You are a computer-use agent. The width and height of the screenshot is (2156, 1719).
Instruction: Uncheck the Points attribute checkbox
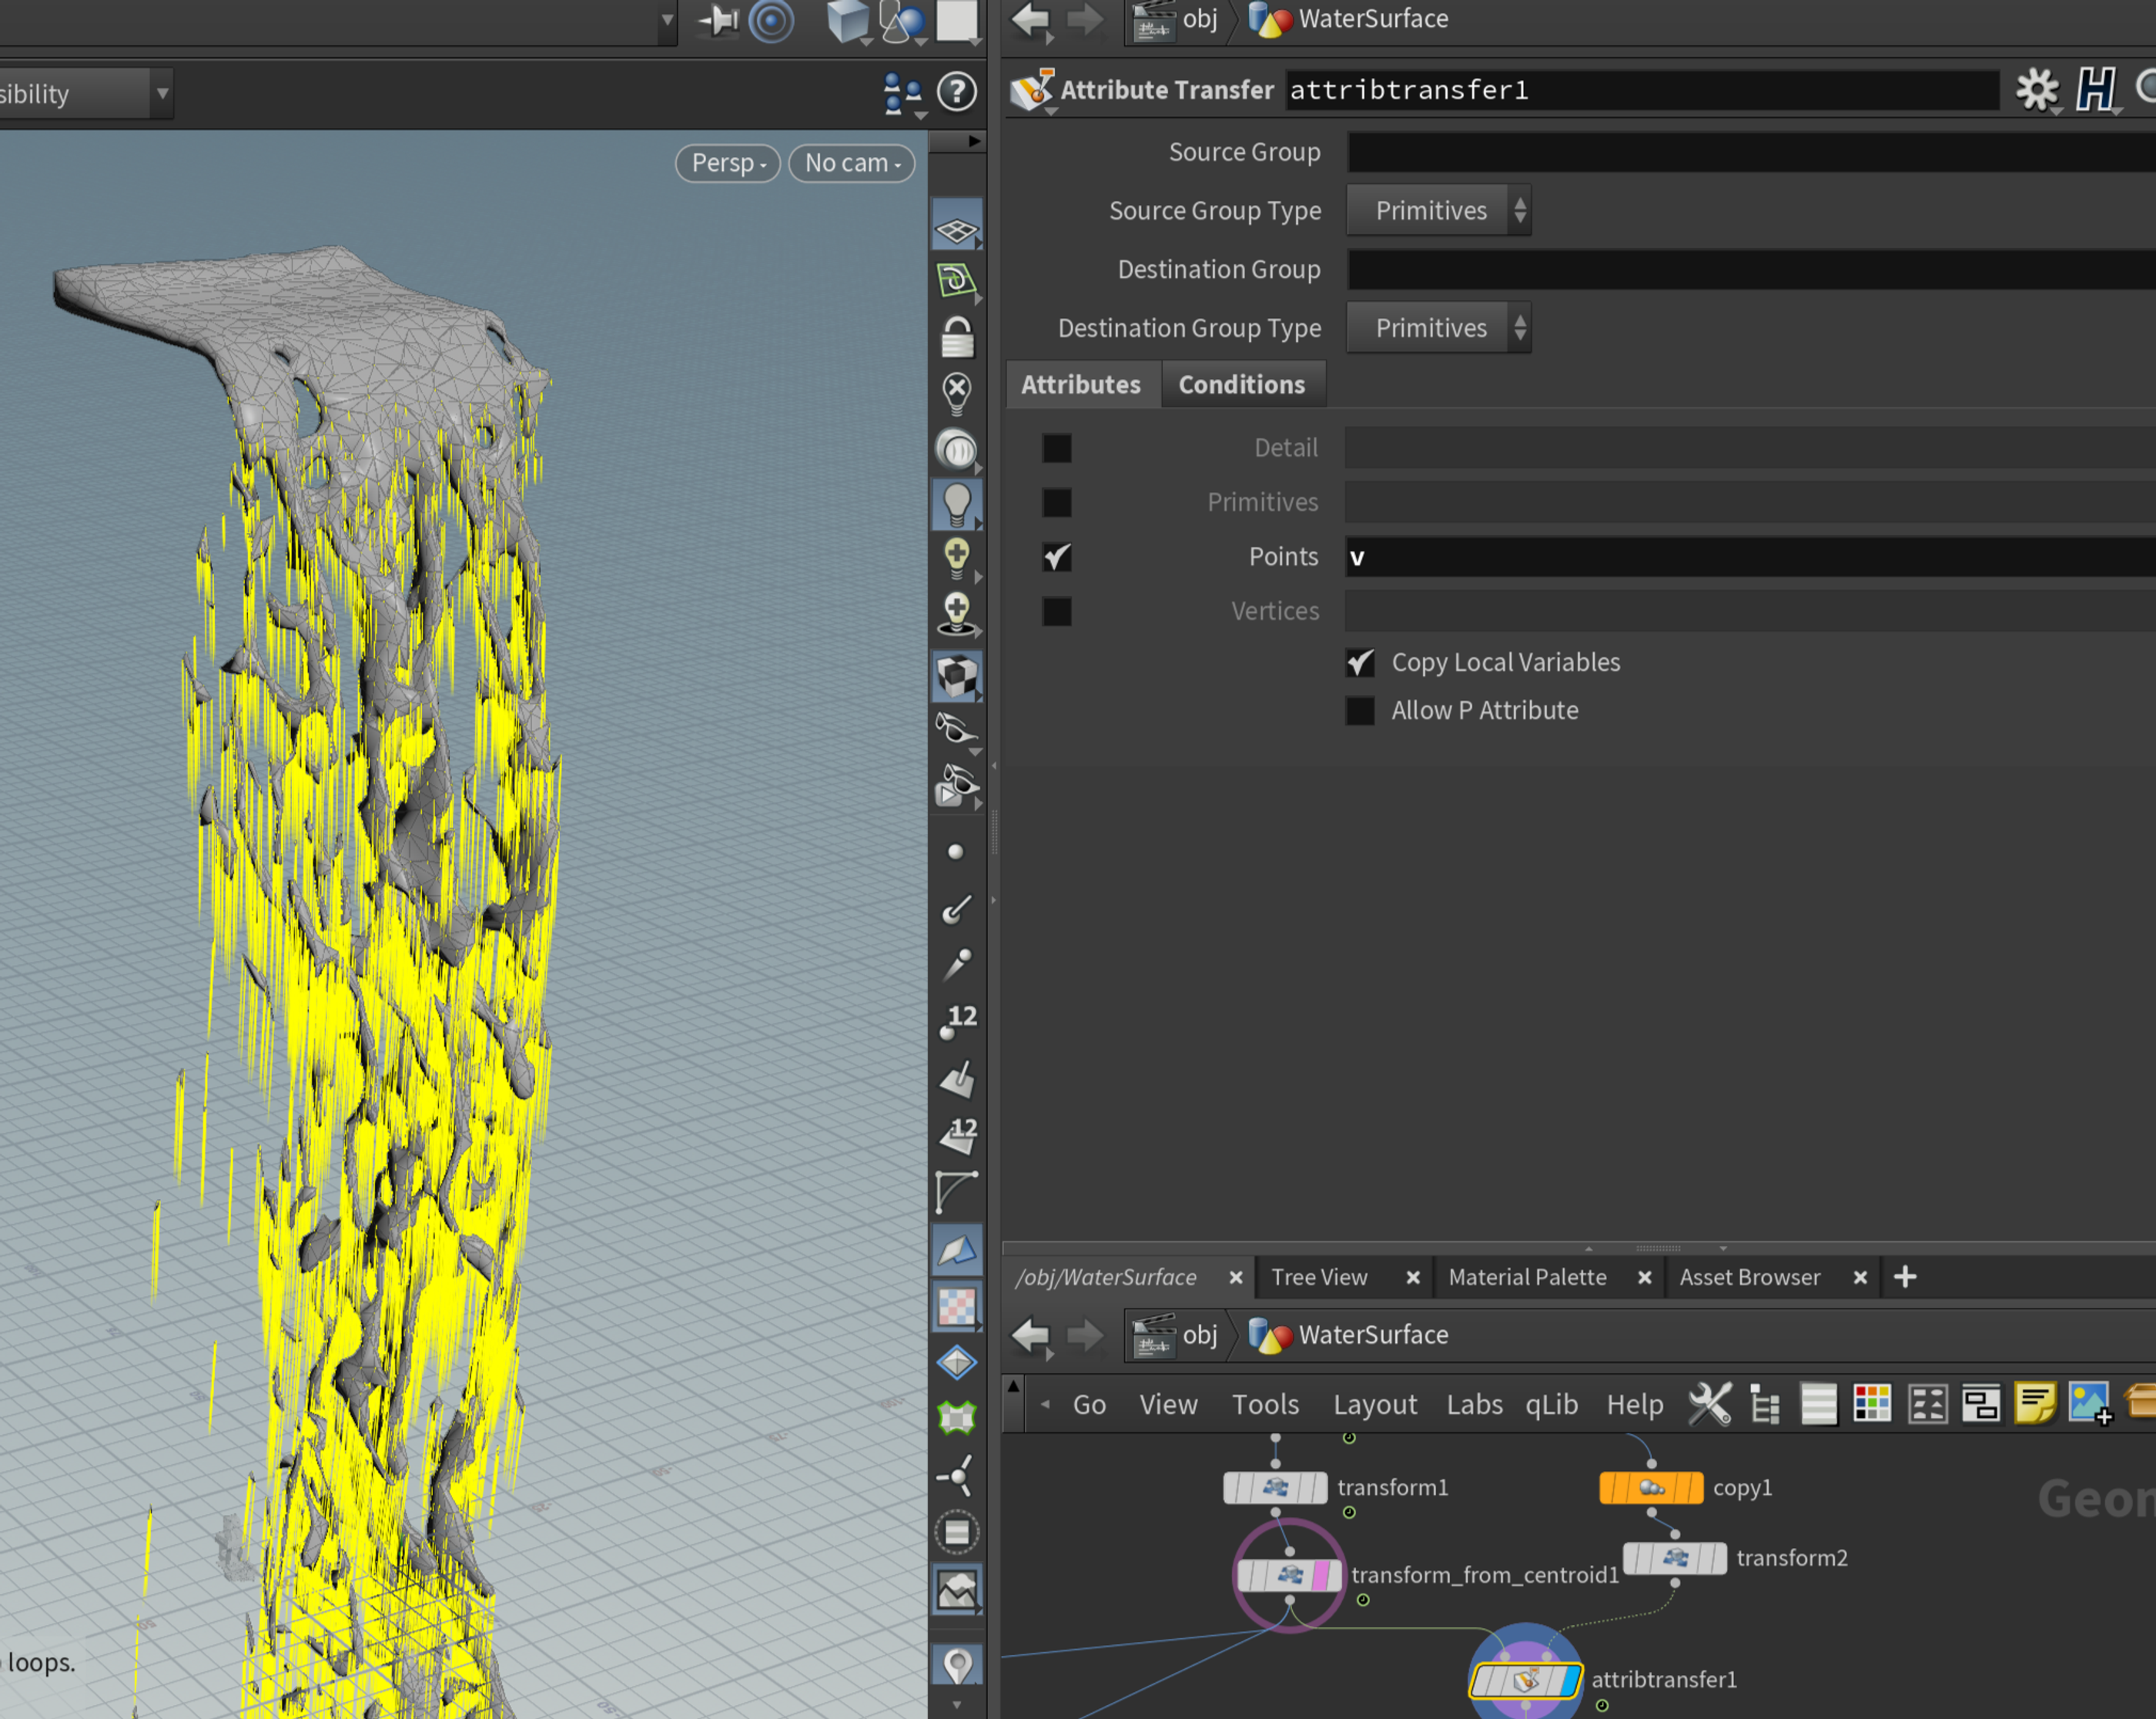[1057, 557]
